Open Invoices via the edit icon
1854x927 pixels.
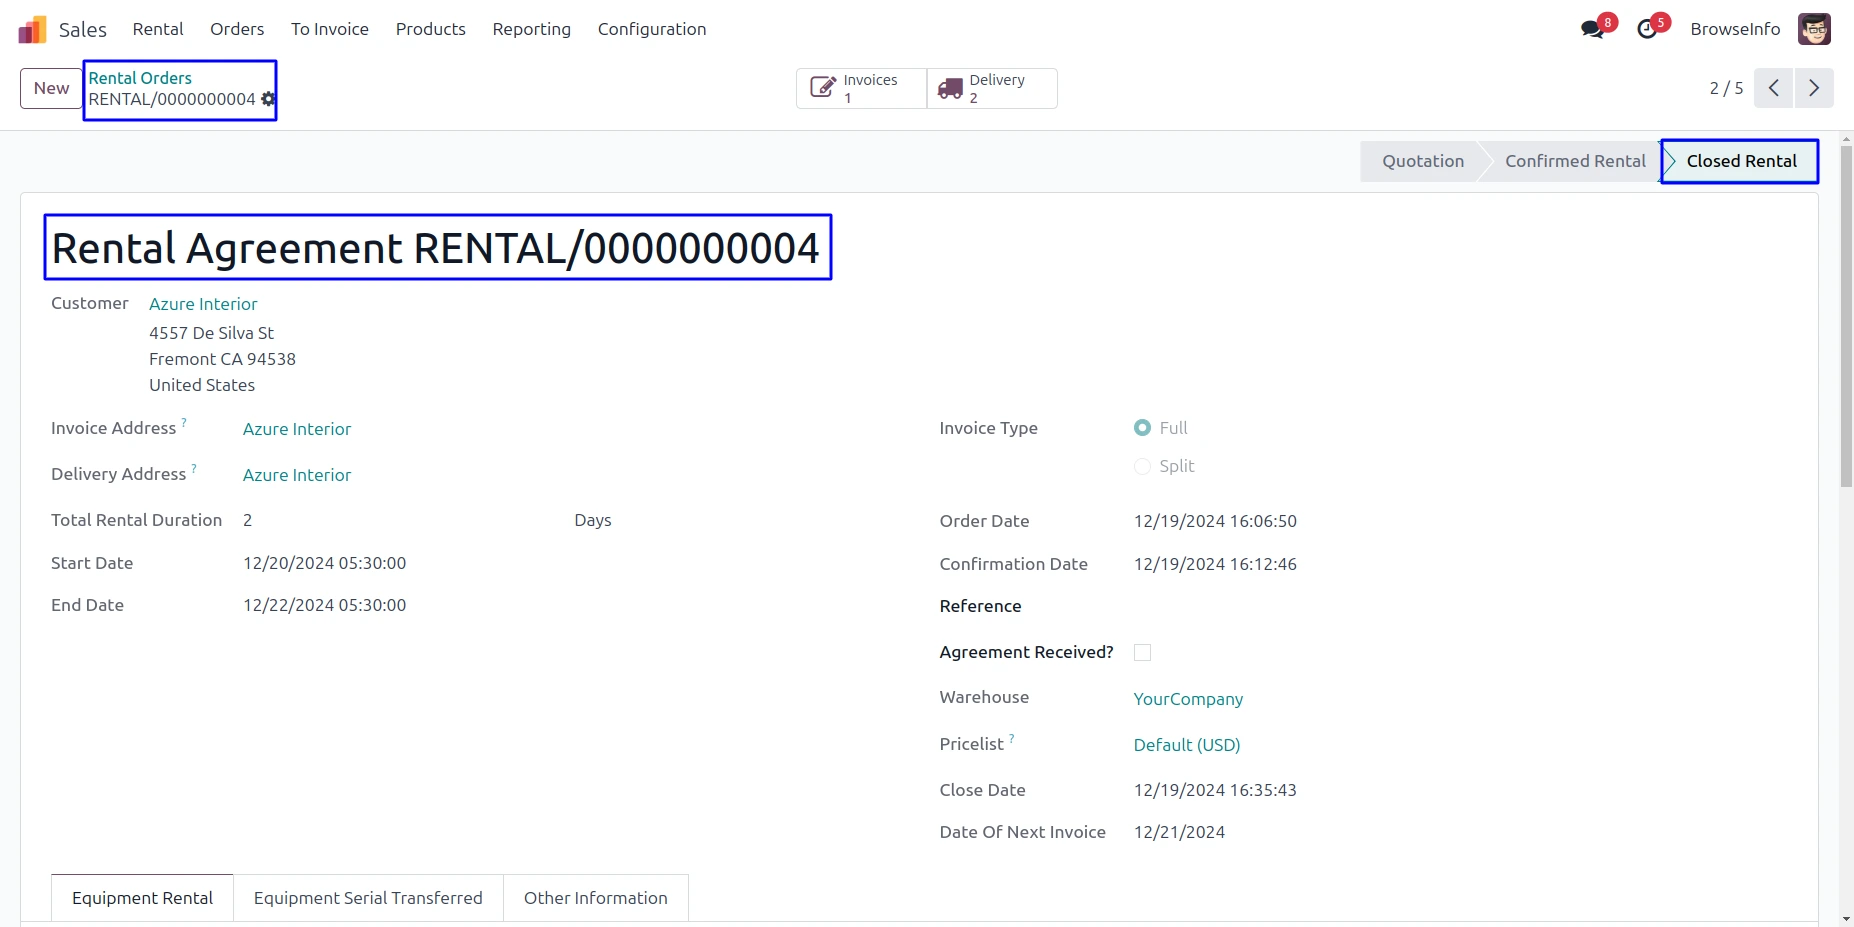point(822,88)
